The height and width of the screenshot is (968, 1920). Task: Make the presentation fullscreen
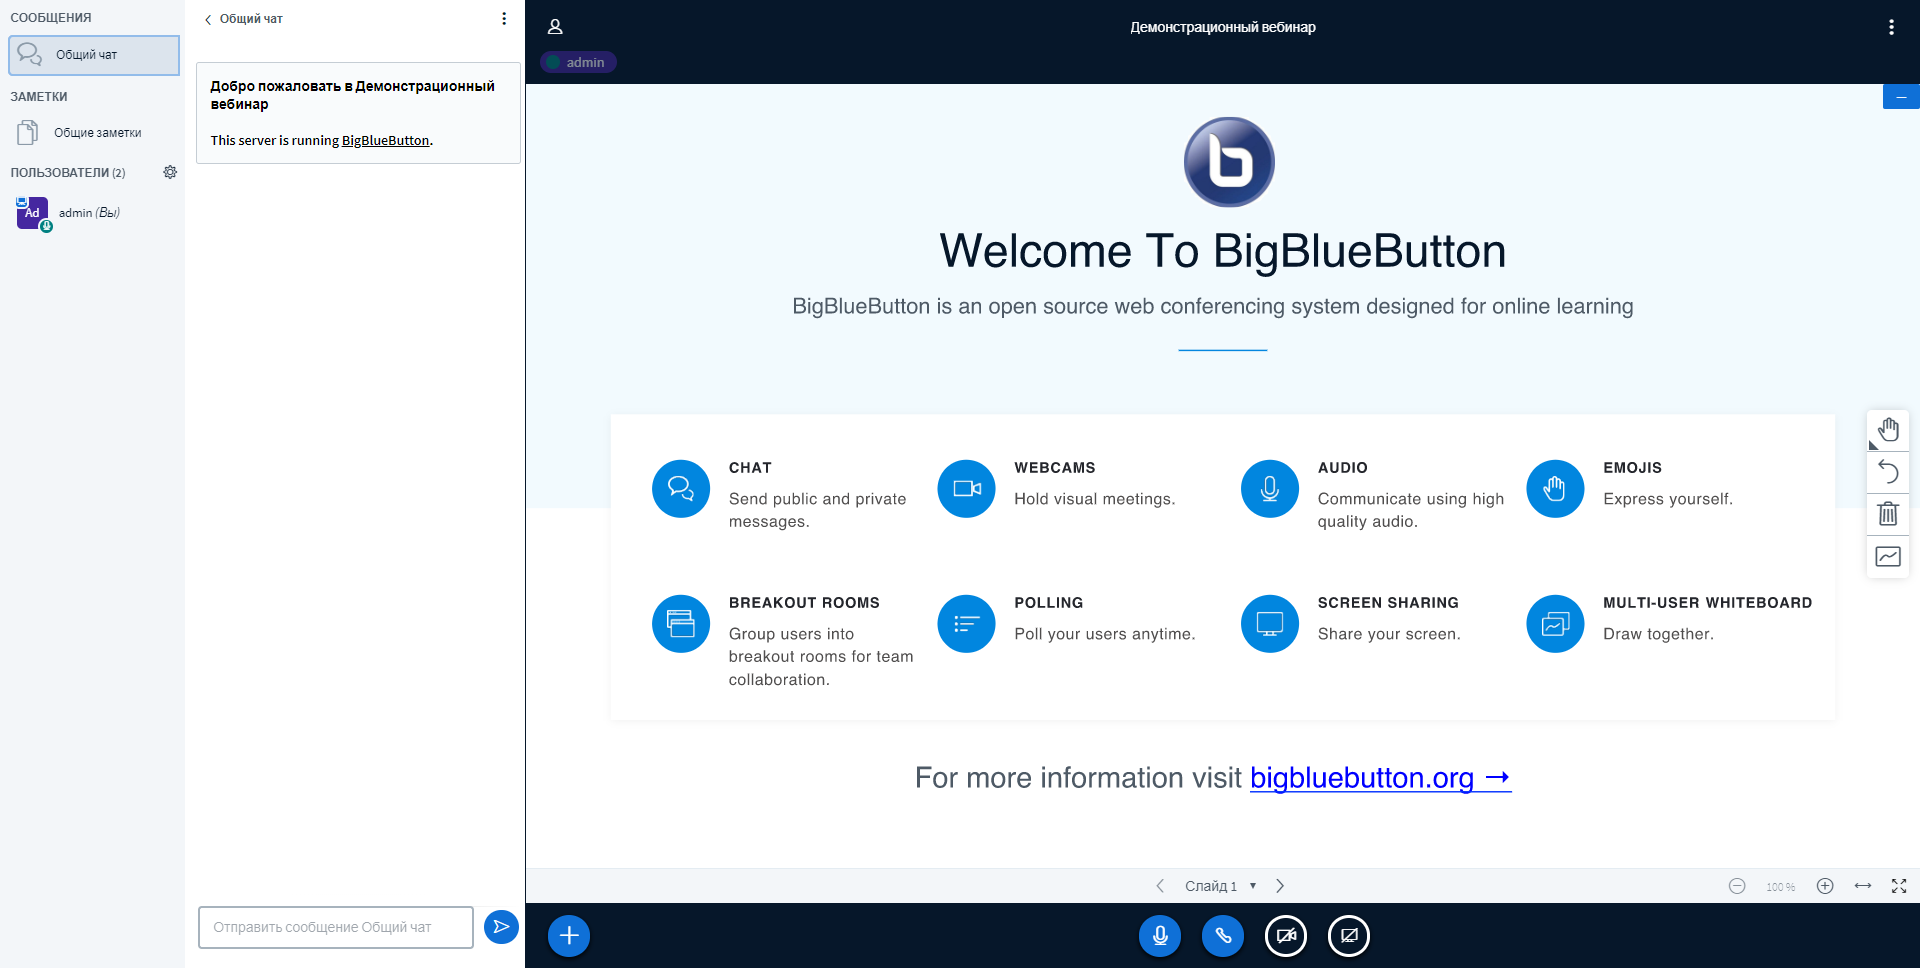(1899, 886)
